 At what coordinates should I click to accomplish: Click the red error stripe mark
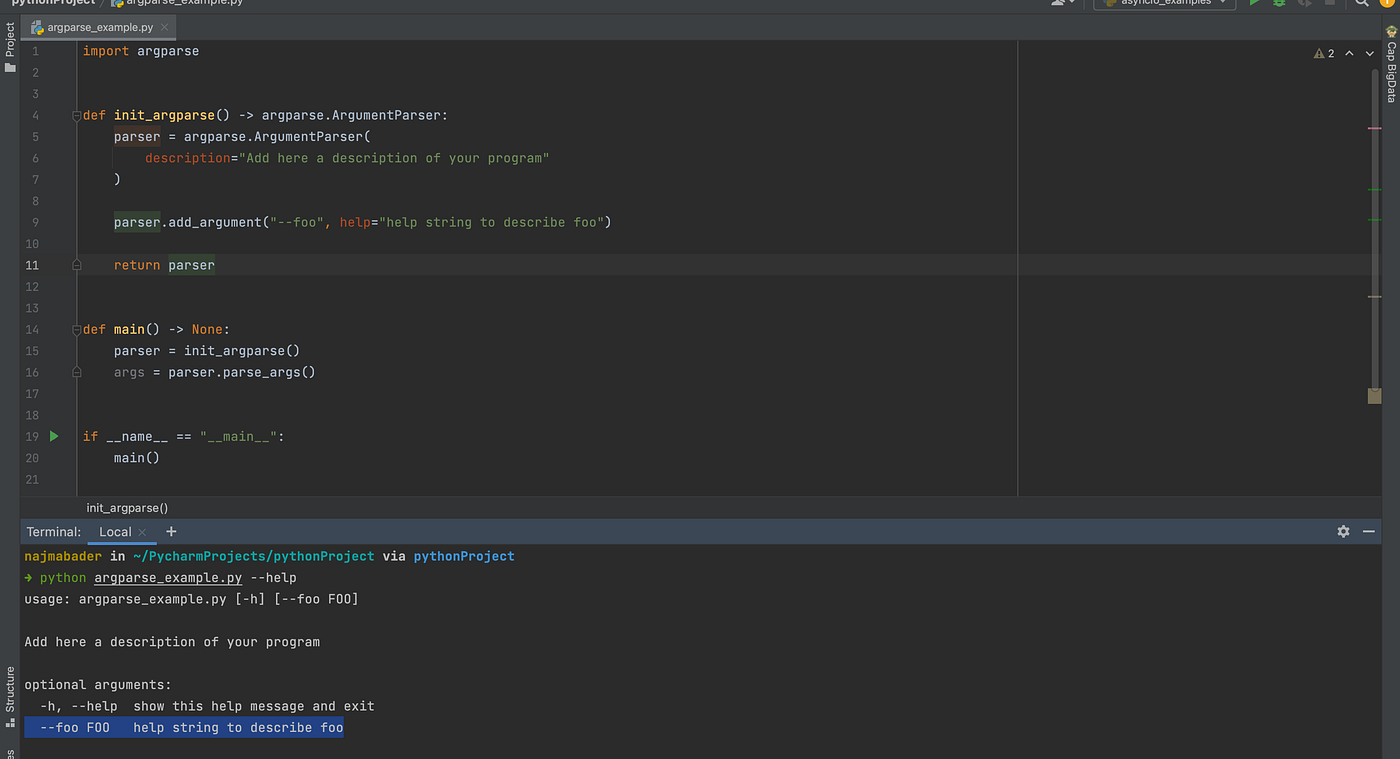coord(1374,129)
